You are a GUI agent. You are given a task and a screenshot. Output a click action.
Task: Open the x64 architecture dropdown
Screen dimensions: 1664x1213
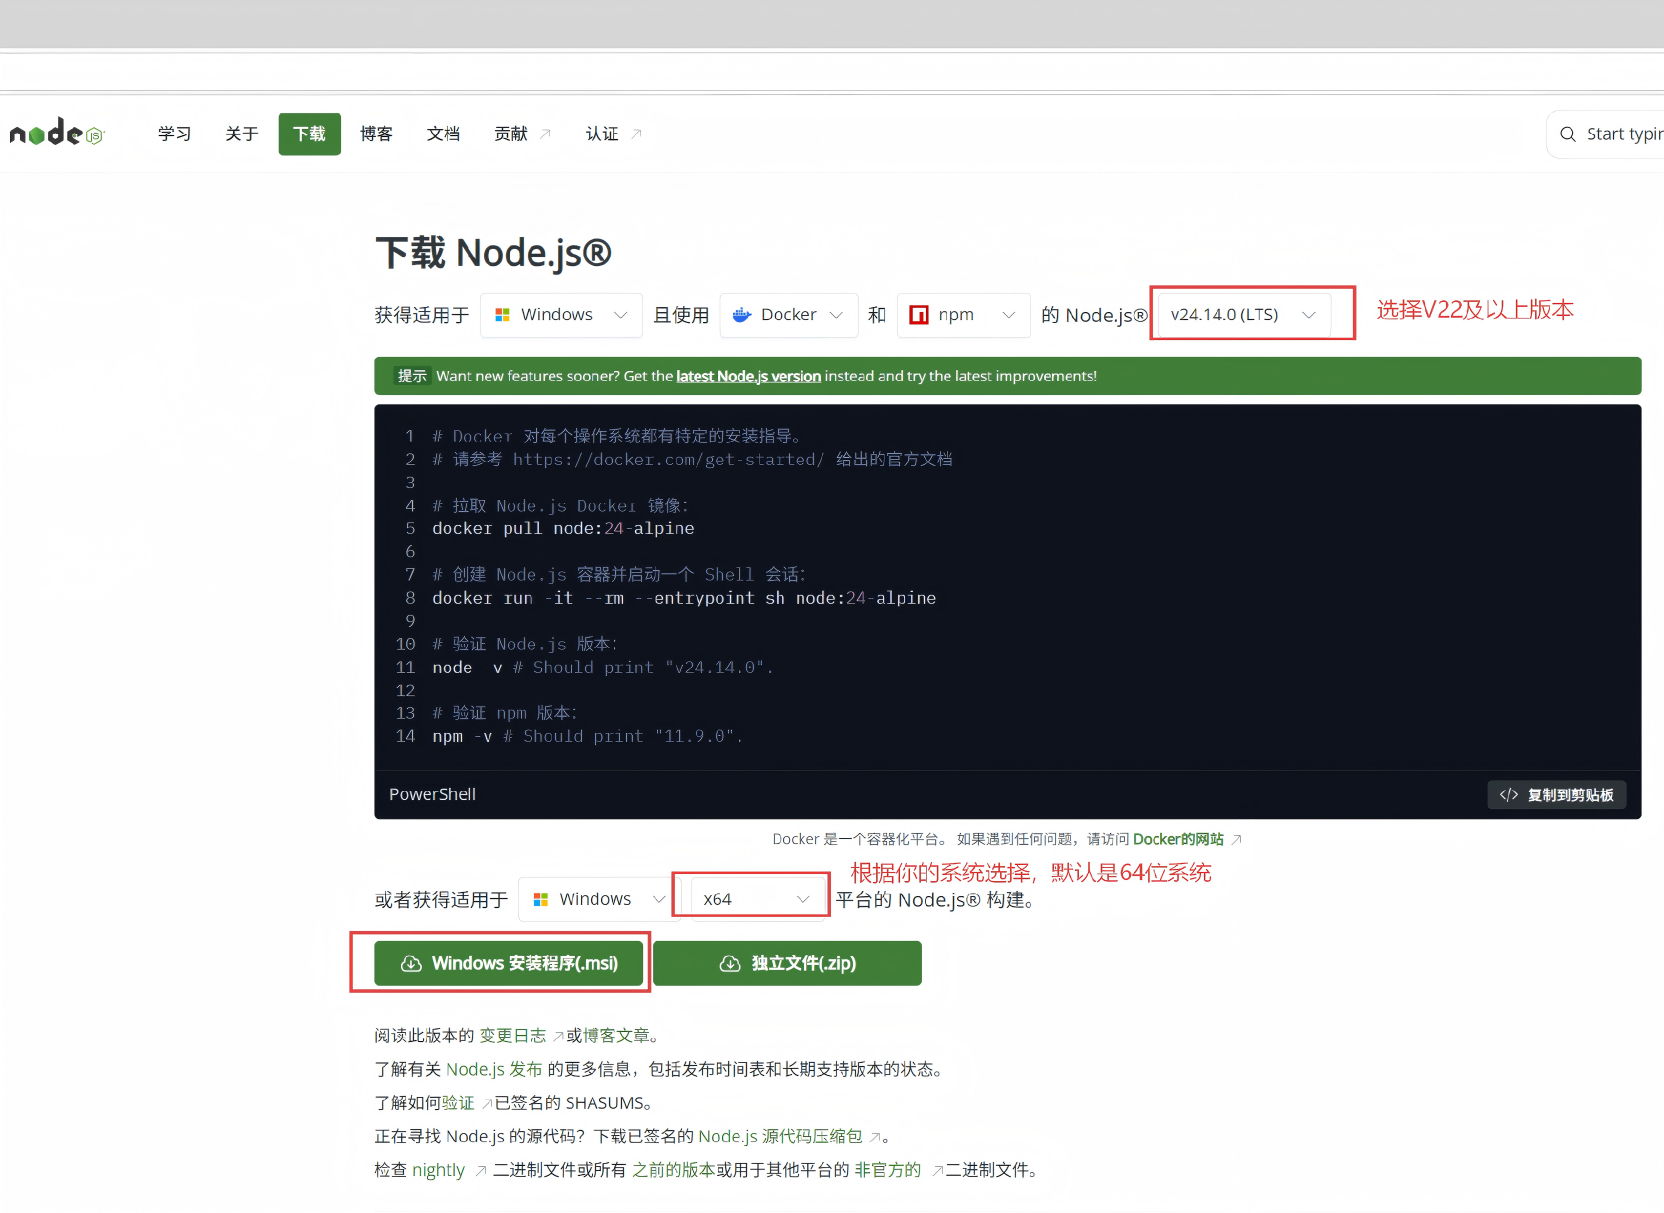pyautogui.click(x=757, y=900)
